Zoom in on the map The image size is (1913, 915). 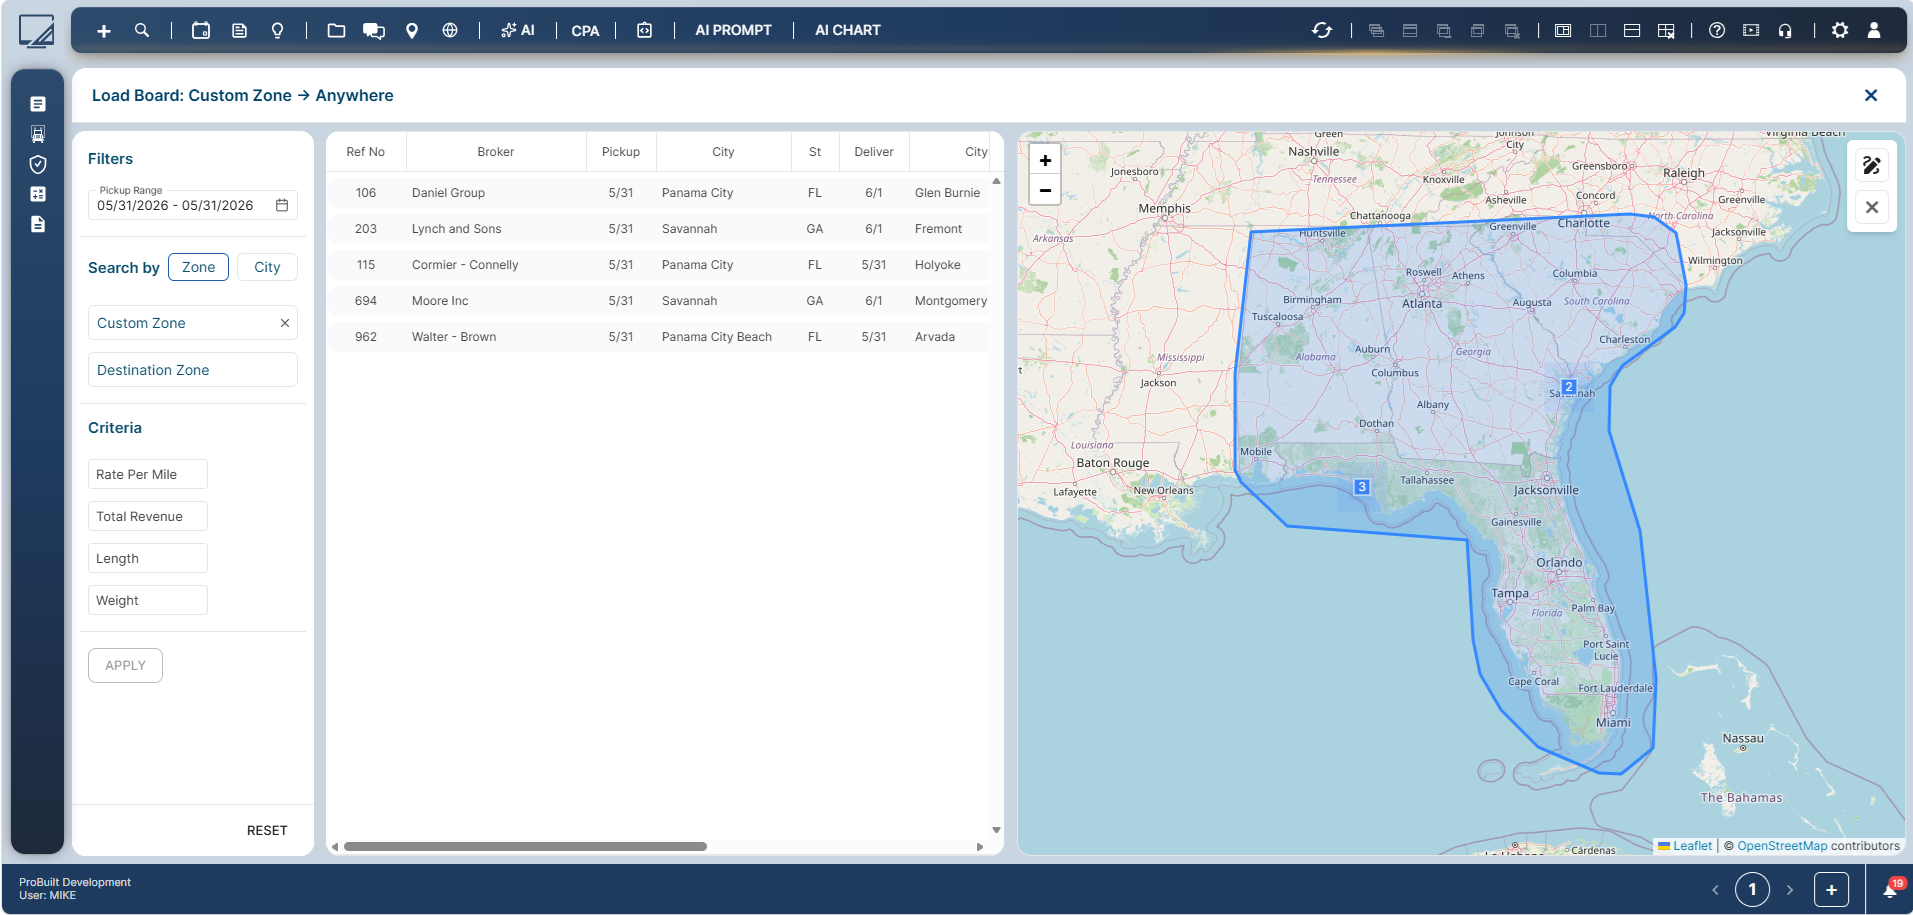click(1045, 160)
